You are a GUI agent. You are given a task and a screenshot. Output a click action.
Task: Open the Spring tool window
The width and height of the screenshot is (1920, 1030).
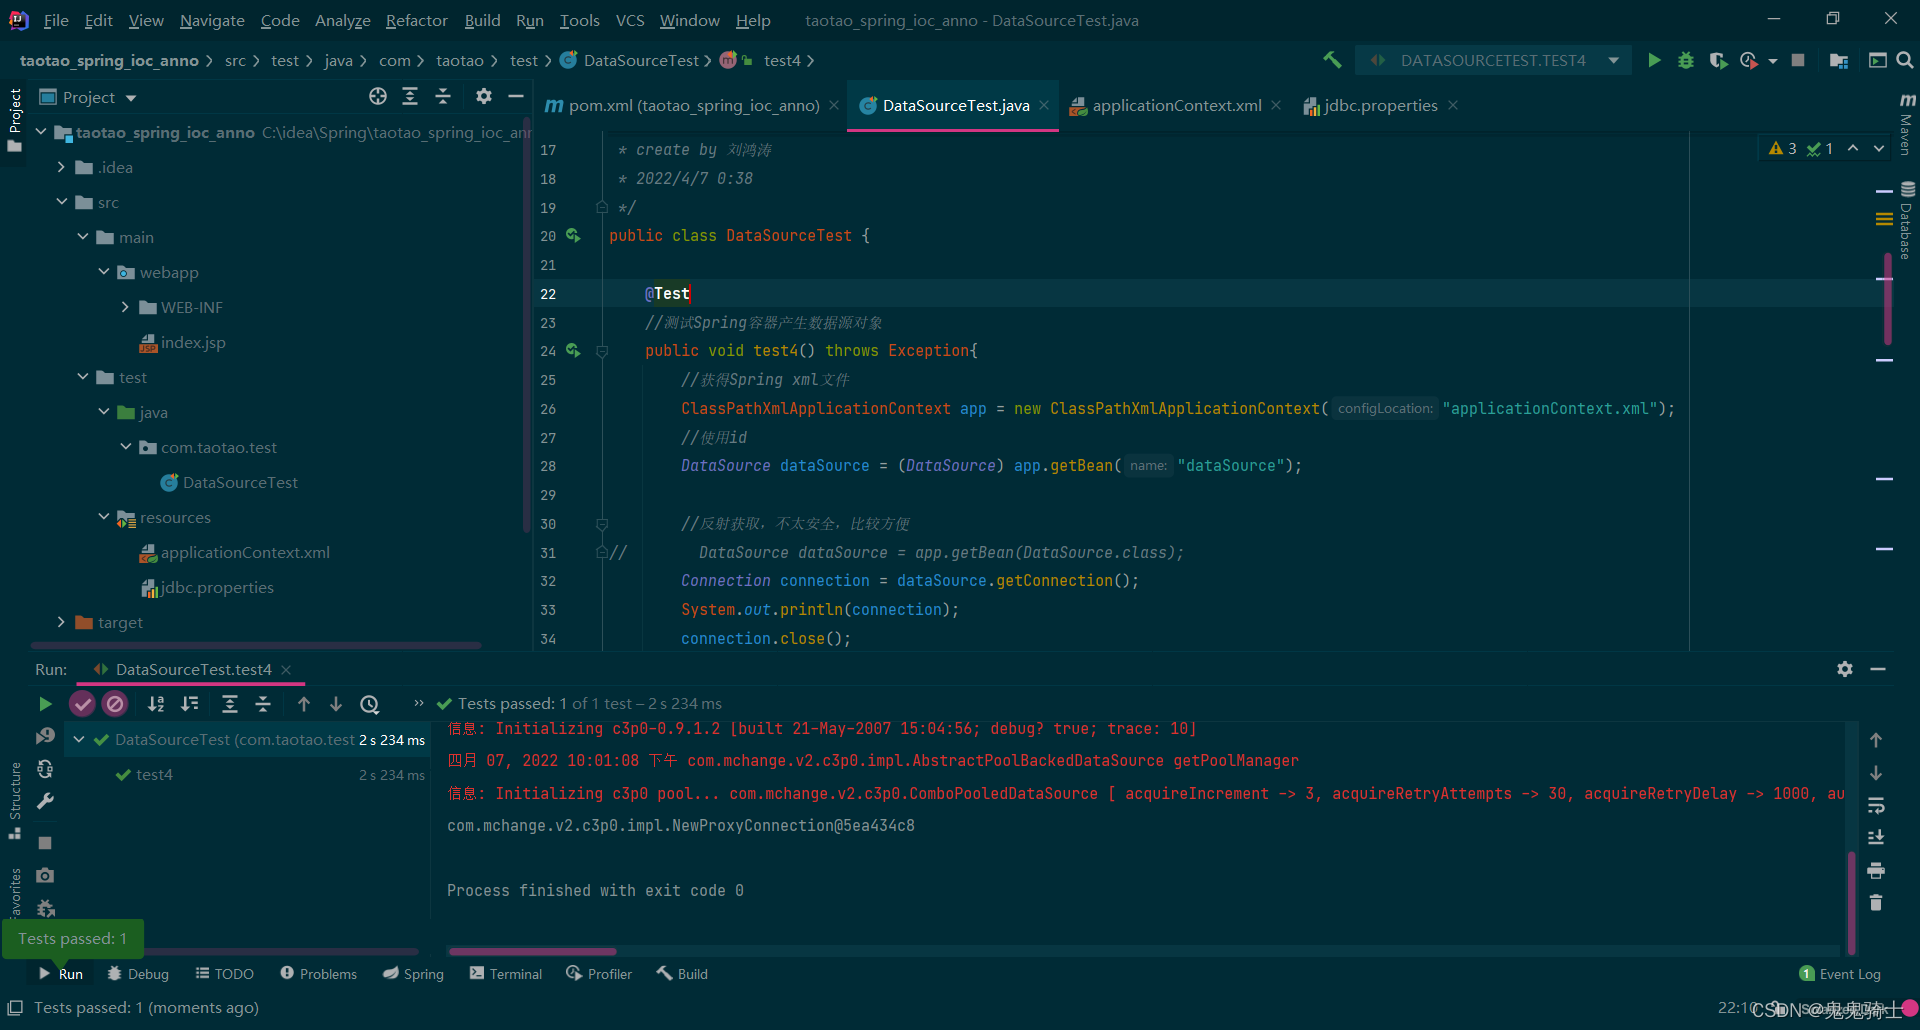point(414,974)
